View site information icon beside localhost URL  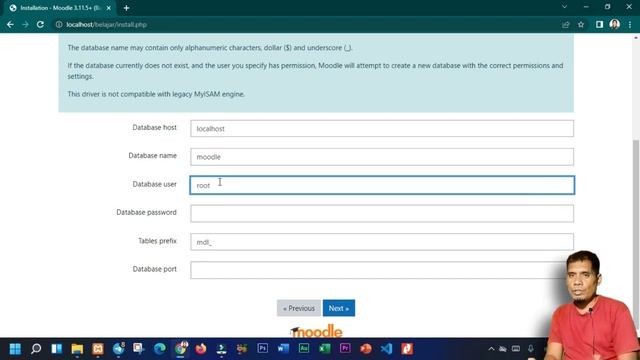point(59,24)
